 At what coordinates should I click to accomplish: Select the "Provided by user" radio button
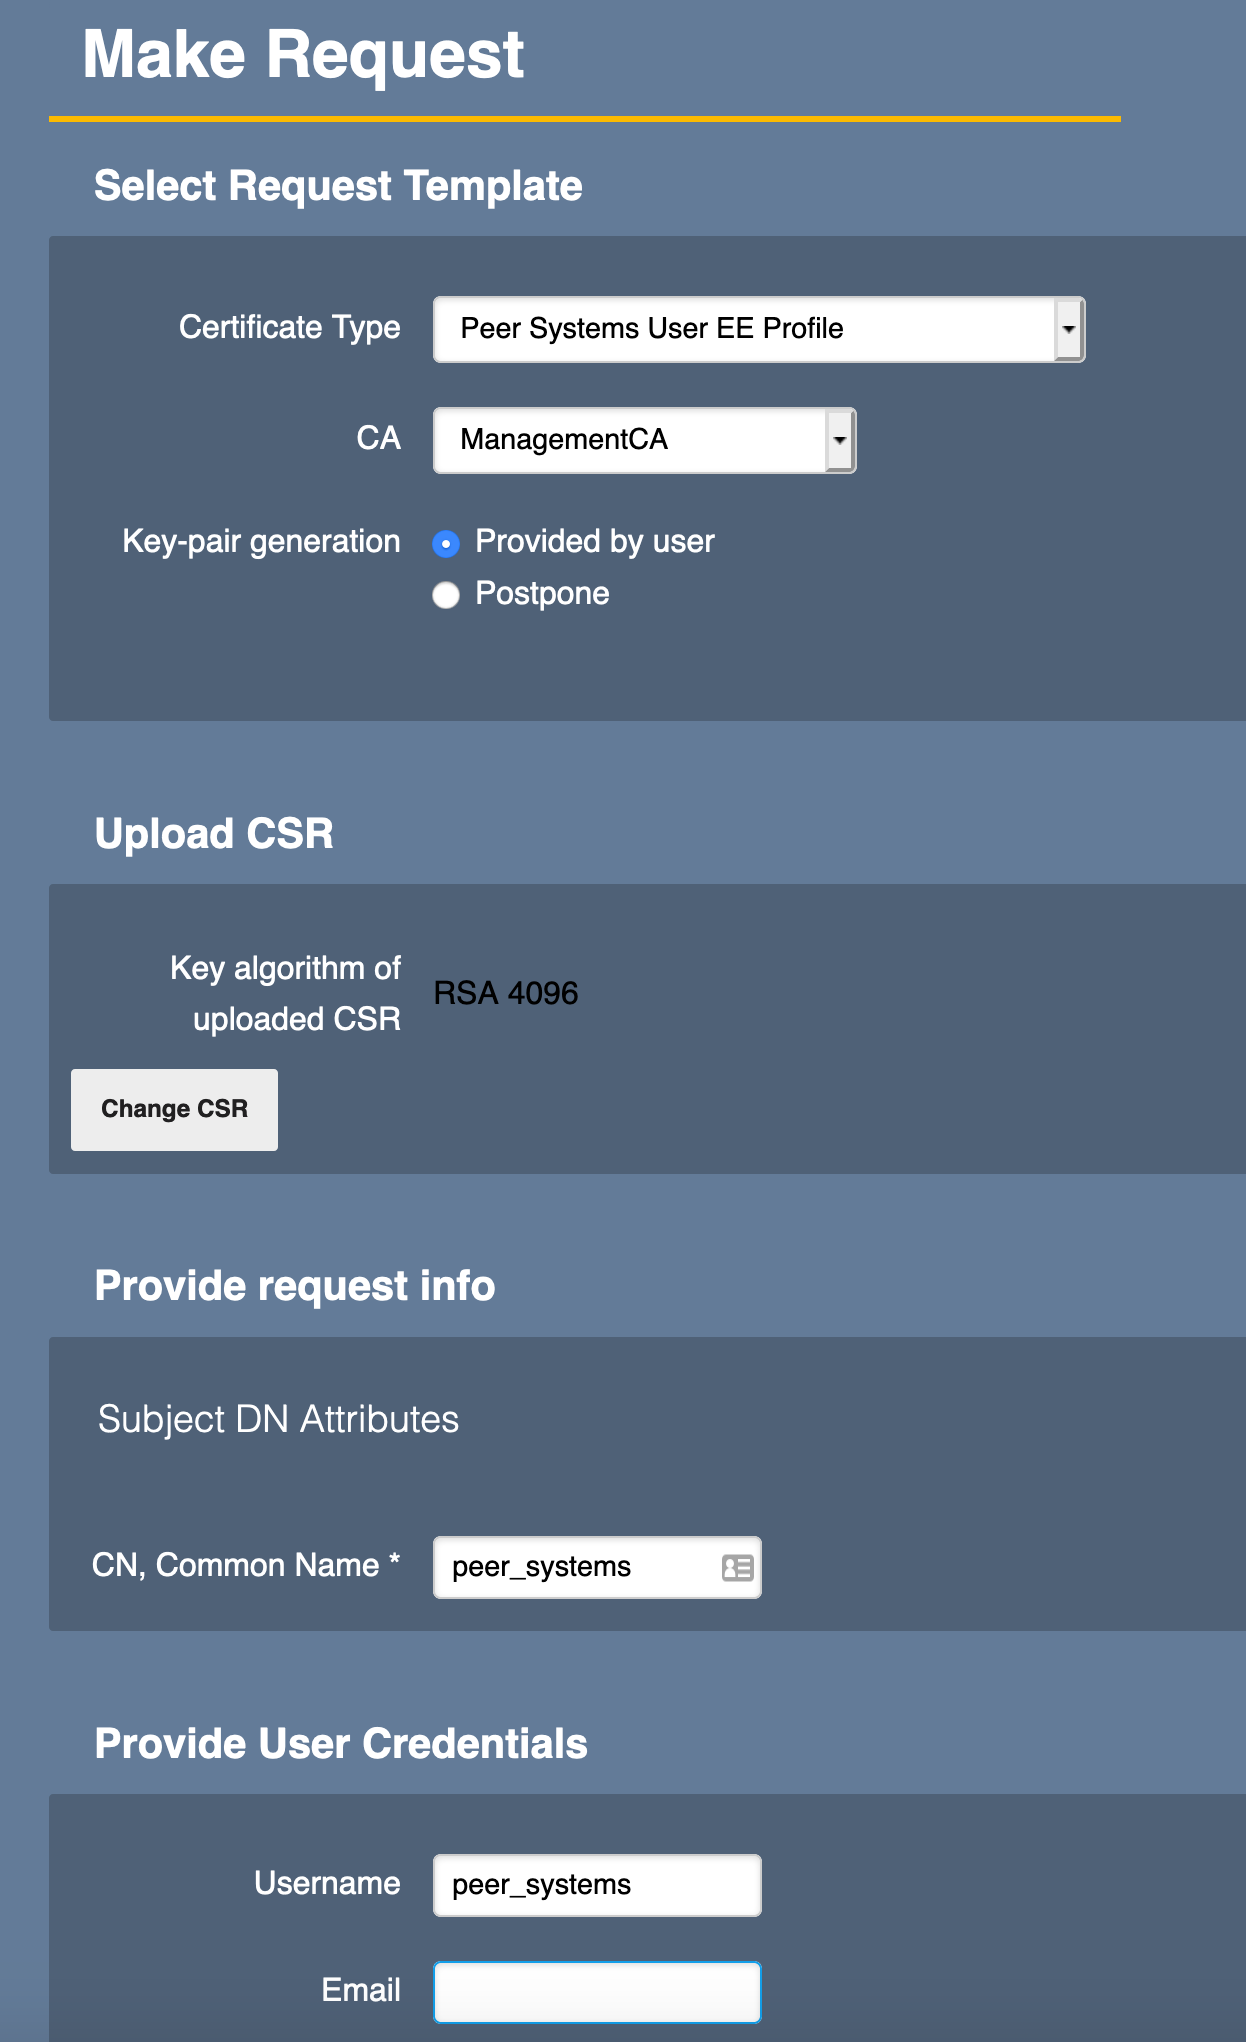(x=446, y=543)
